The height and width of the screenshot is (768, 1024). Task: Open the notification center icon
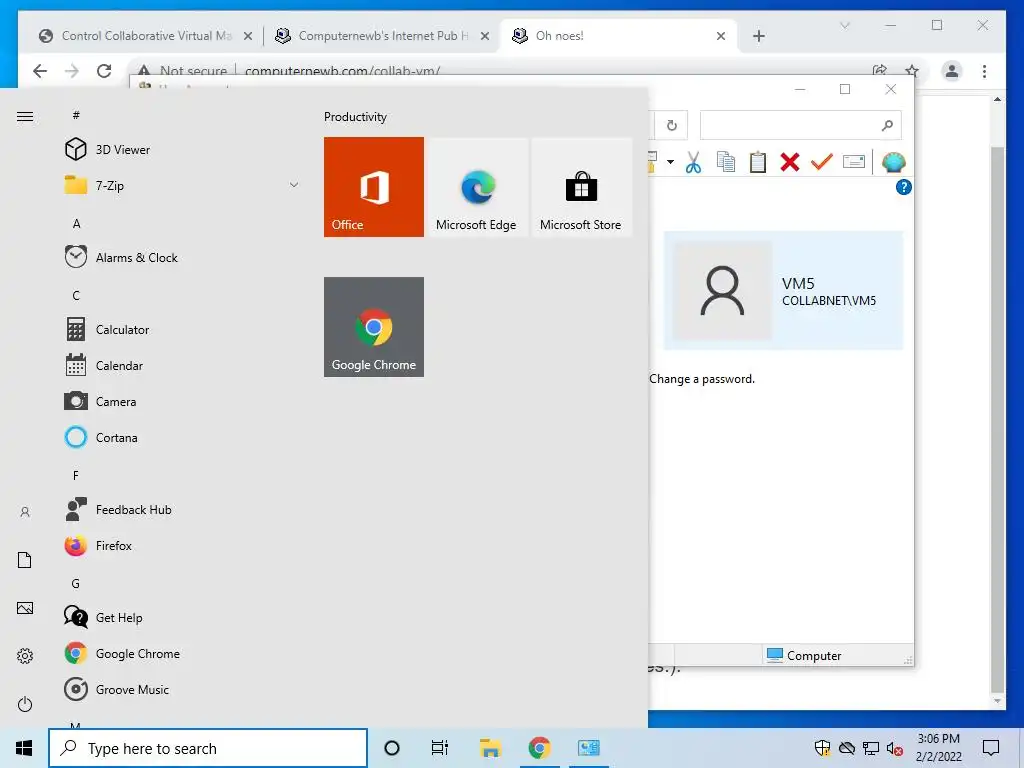click(x=991, y=748)
